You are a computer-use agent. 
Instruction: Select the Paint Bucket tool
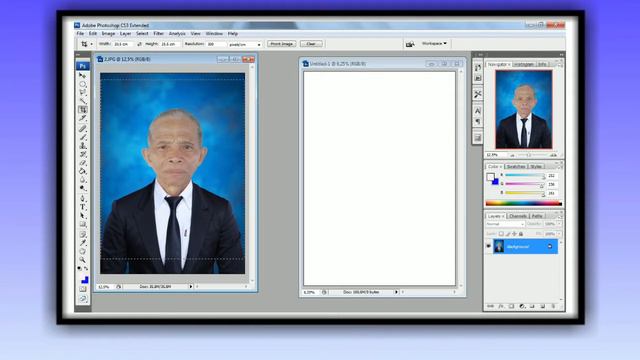(82, 171)
